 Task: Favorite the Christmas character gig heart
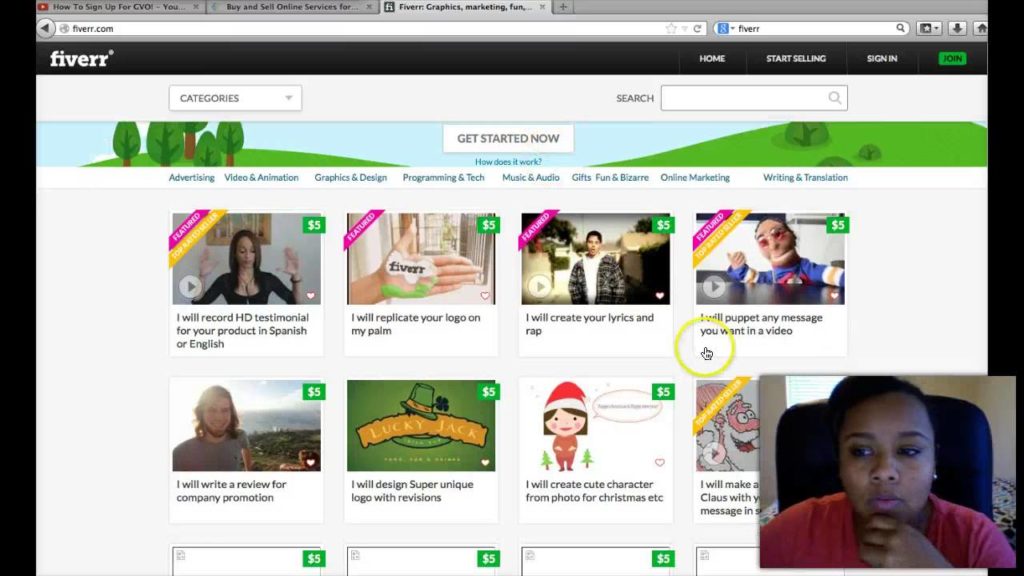[x=660, y=462]
